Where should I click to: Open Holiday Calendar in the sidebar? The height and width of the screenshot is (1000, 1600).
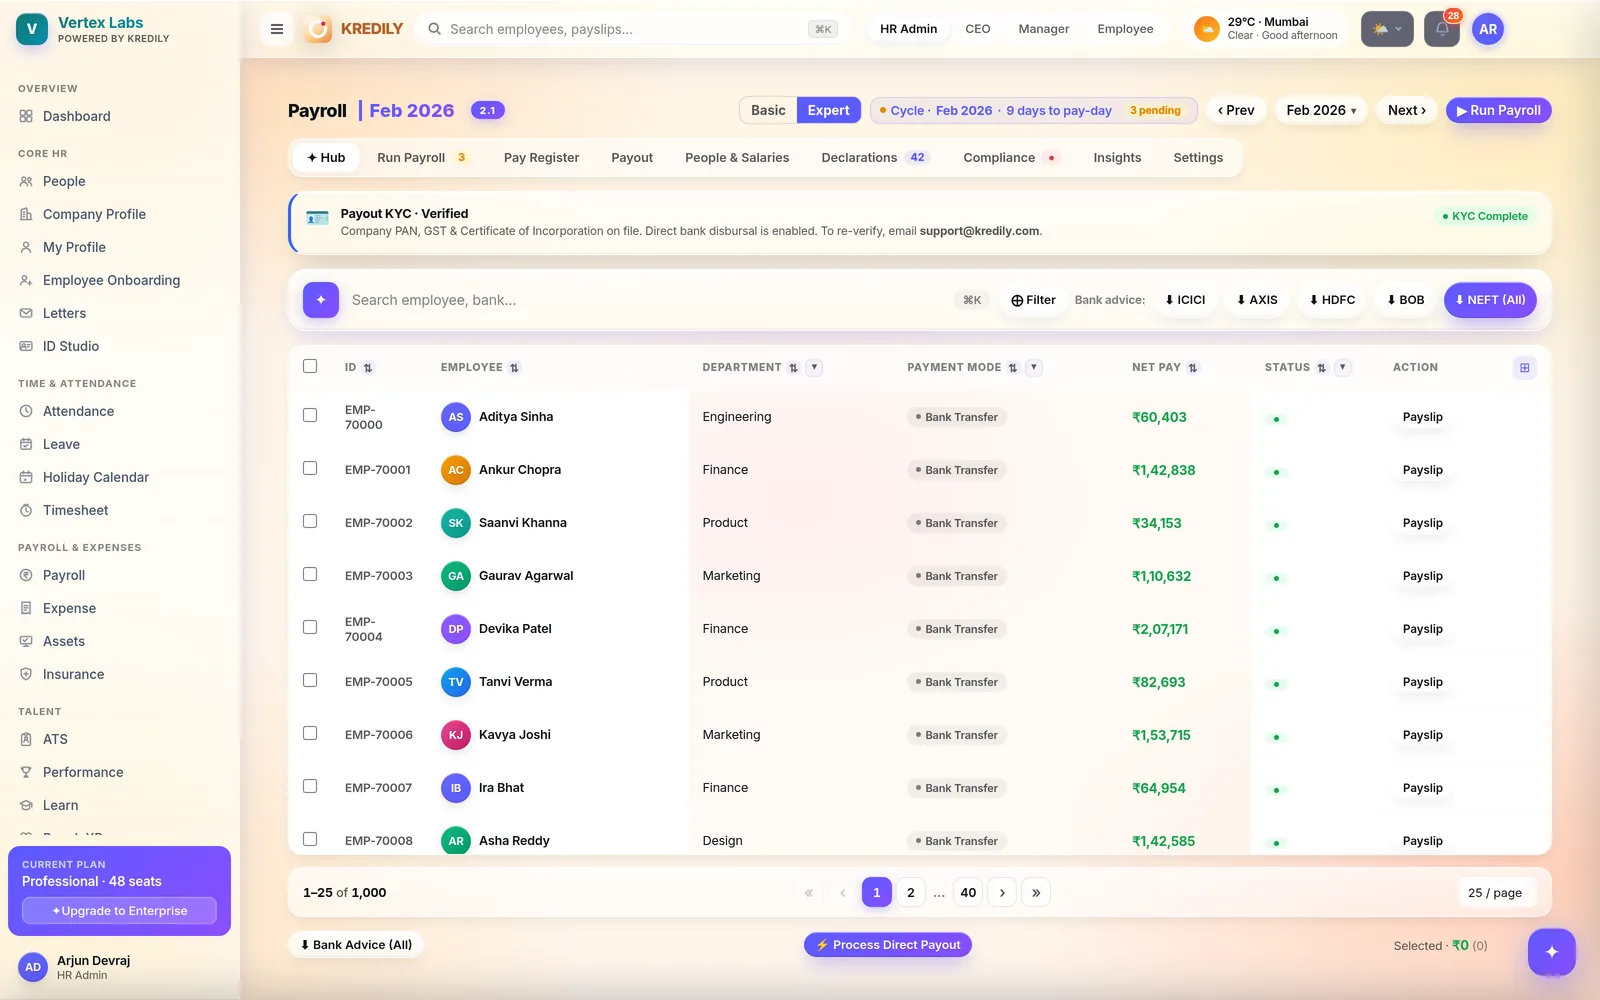[96, 477]
